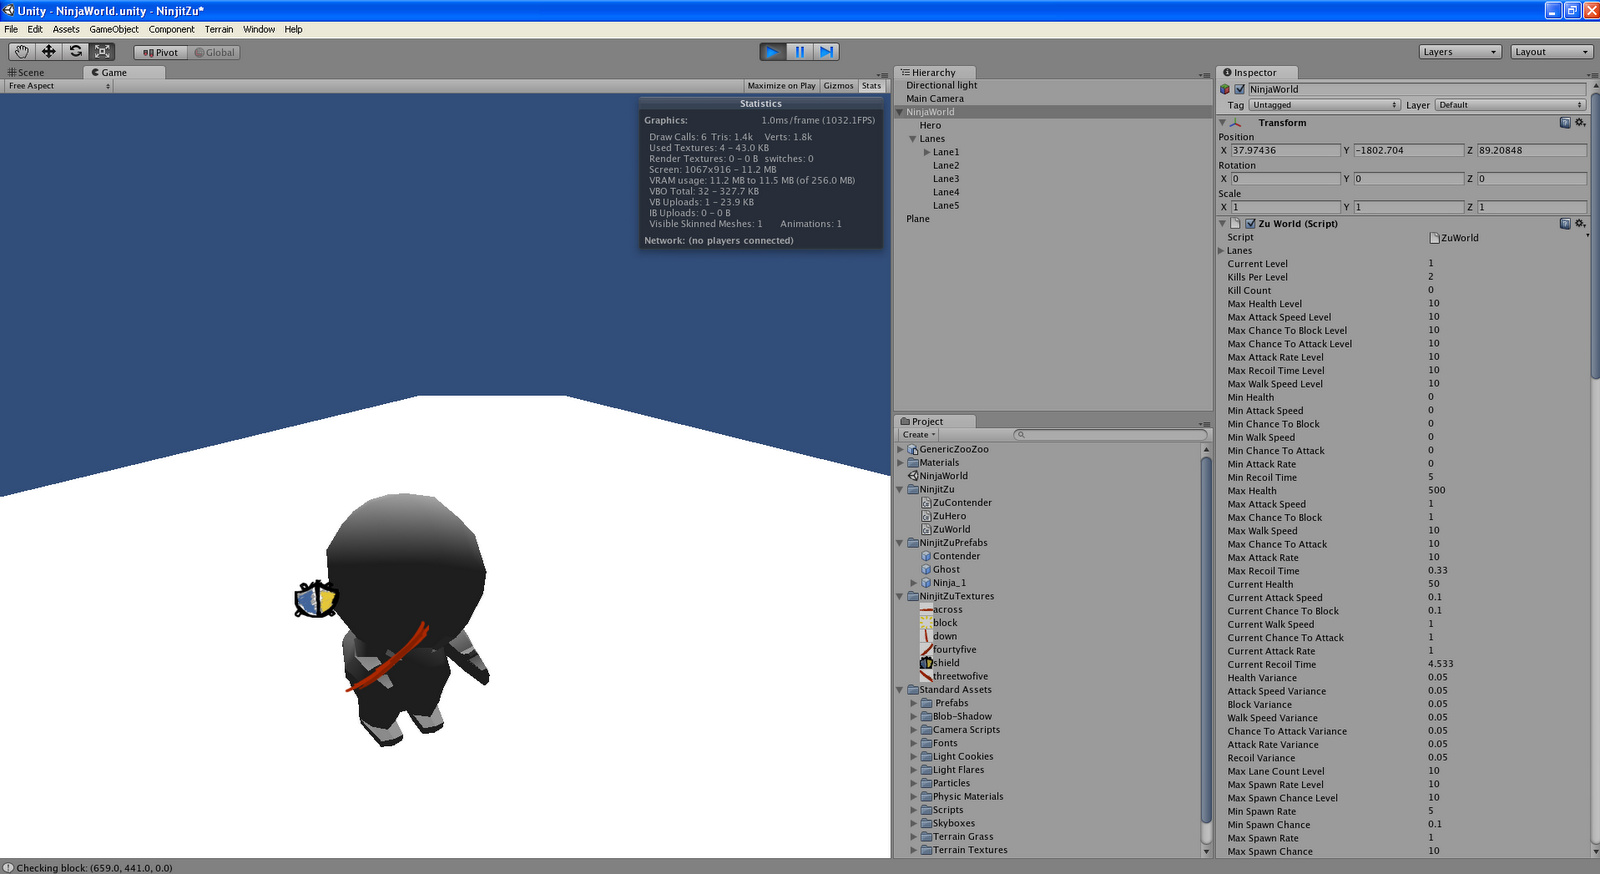Click the Position X field
The width and height of the screenshot is (1600, 874).
click(x=1285, y=150)
